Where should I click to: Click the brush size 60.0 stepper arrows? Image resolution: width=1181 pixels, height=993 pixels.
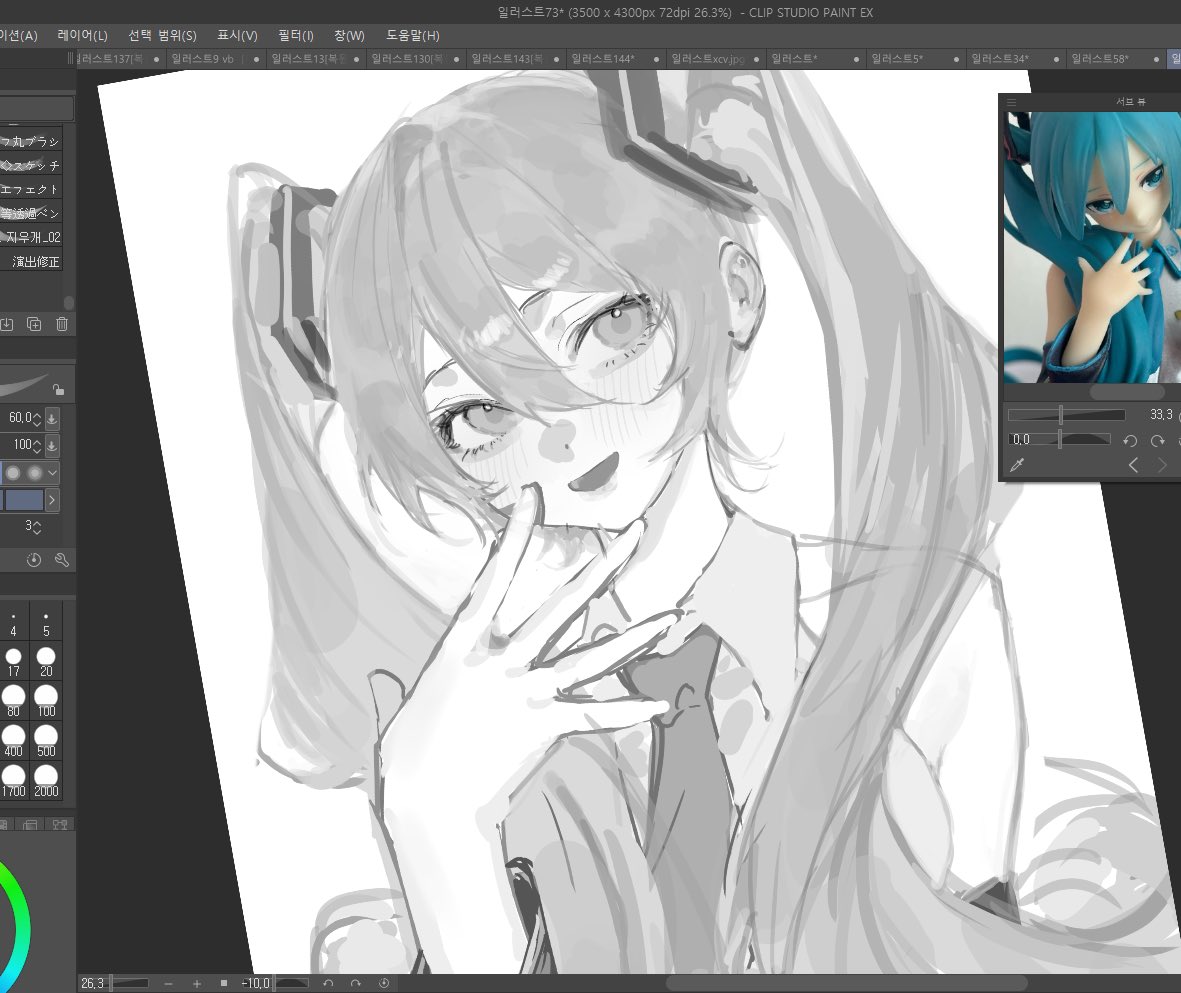coord(37,418)
